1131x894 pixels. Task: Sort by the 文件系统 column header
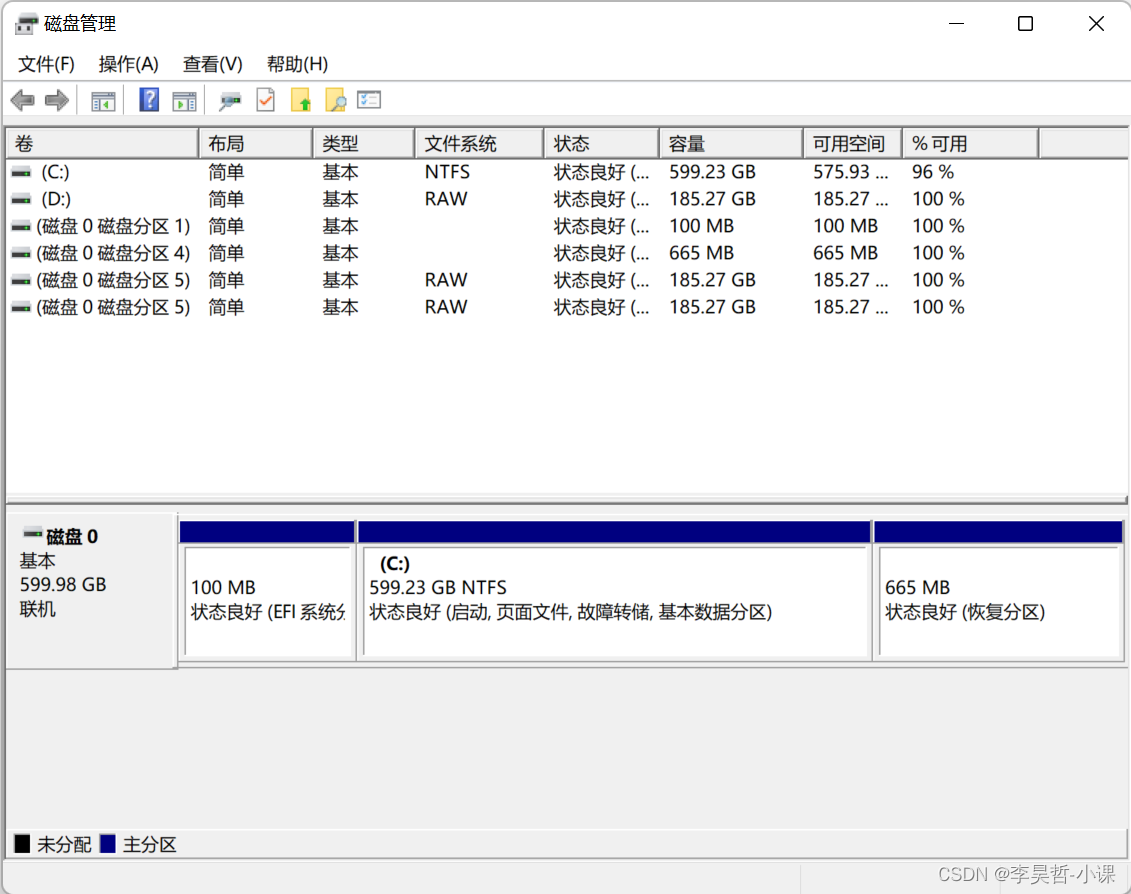click(480, 144)
